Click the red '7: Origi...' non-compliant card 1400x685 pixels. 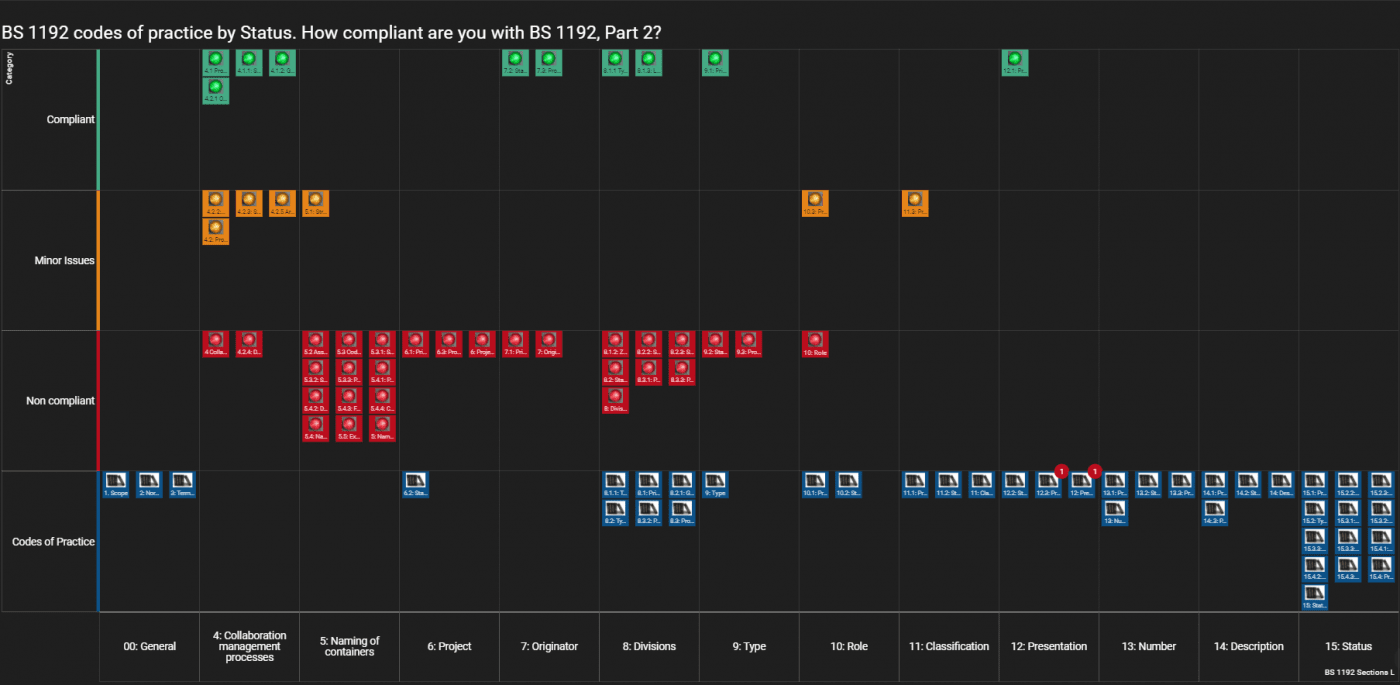click(549, 344)
